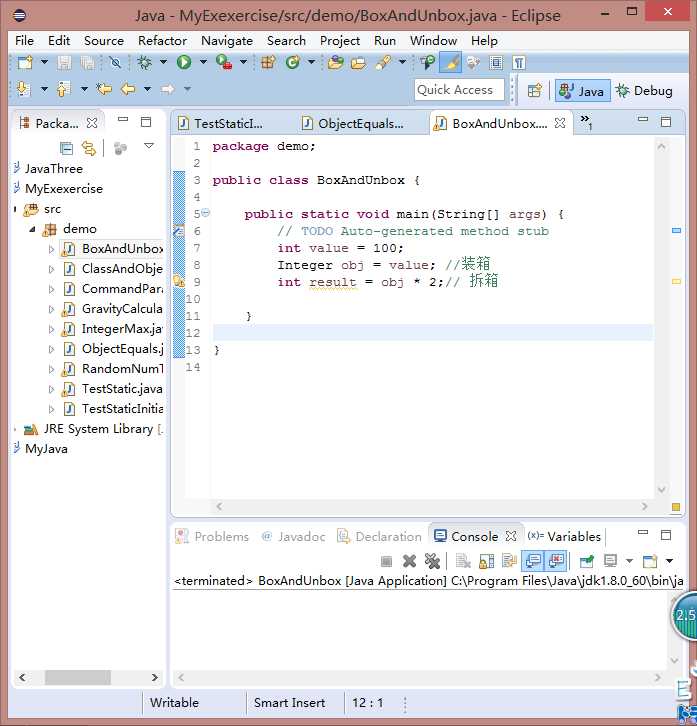This screenshot has height=726, width=697.
Task: Open the Run dropdown arrow
Action: [203, 62]
